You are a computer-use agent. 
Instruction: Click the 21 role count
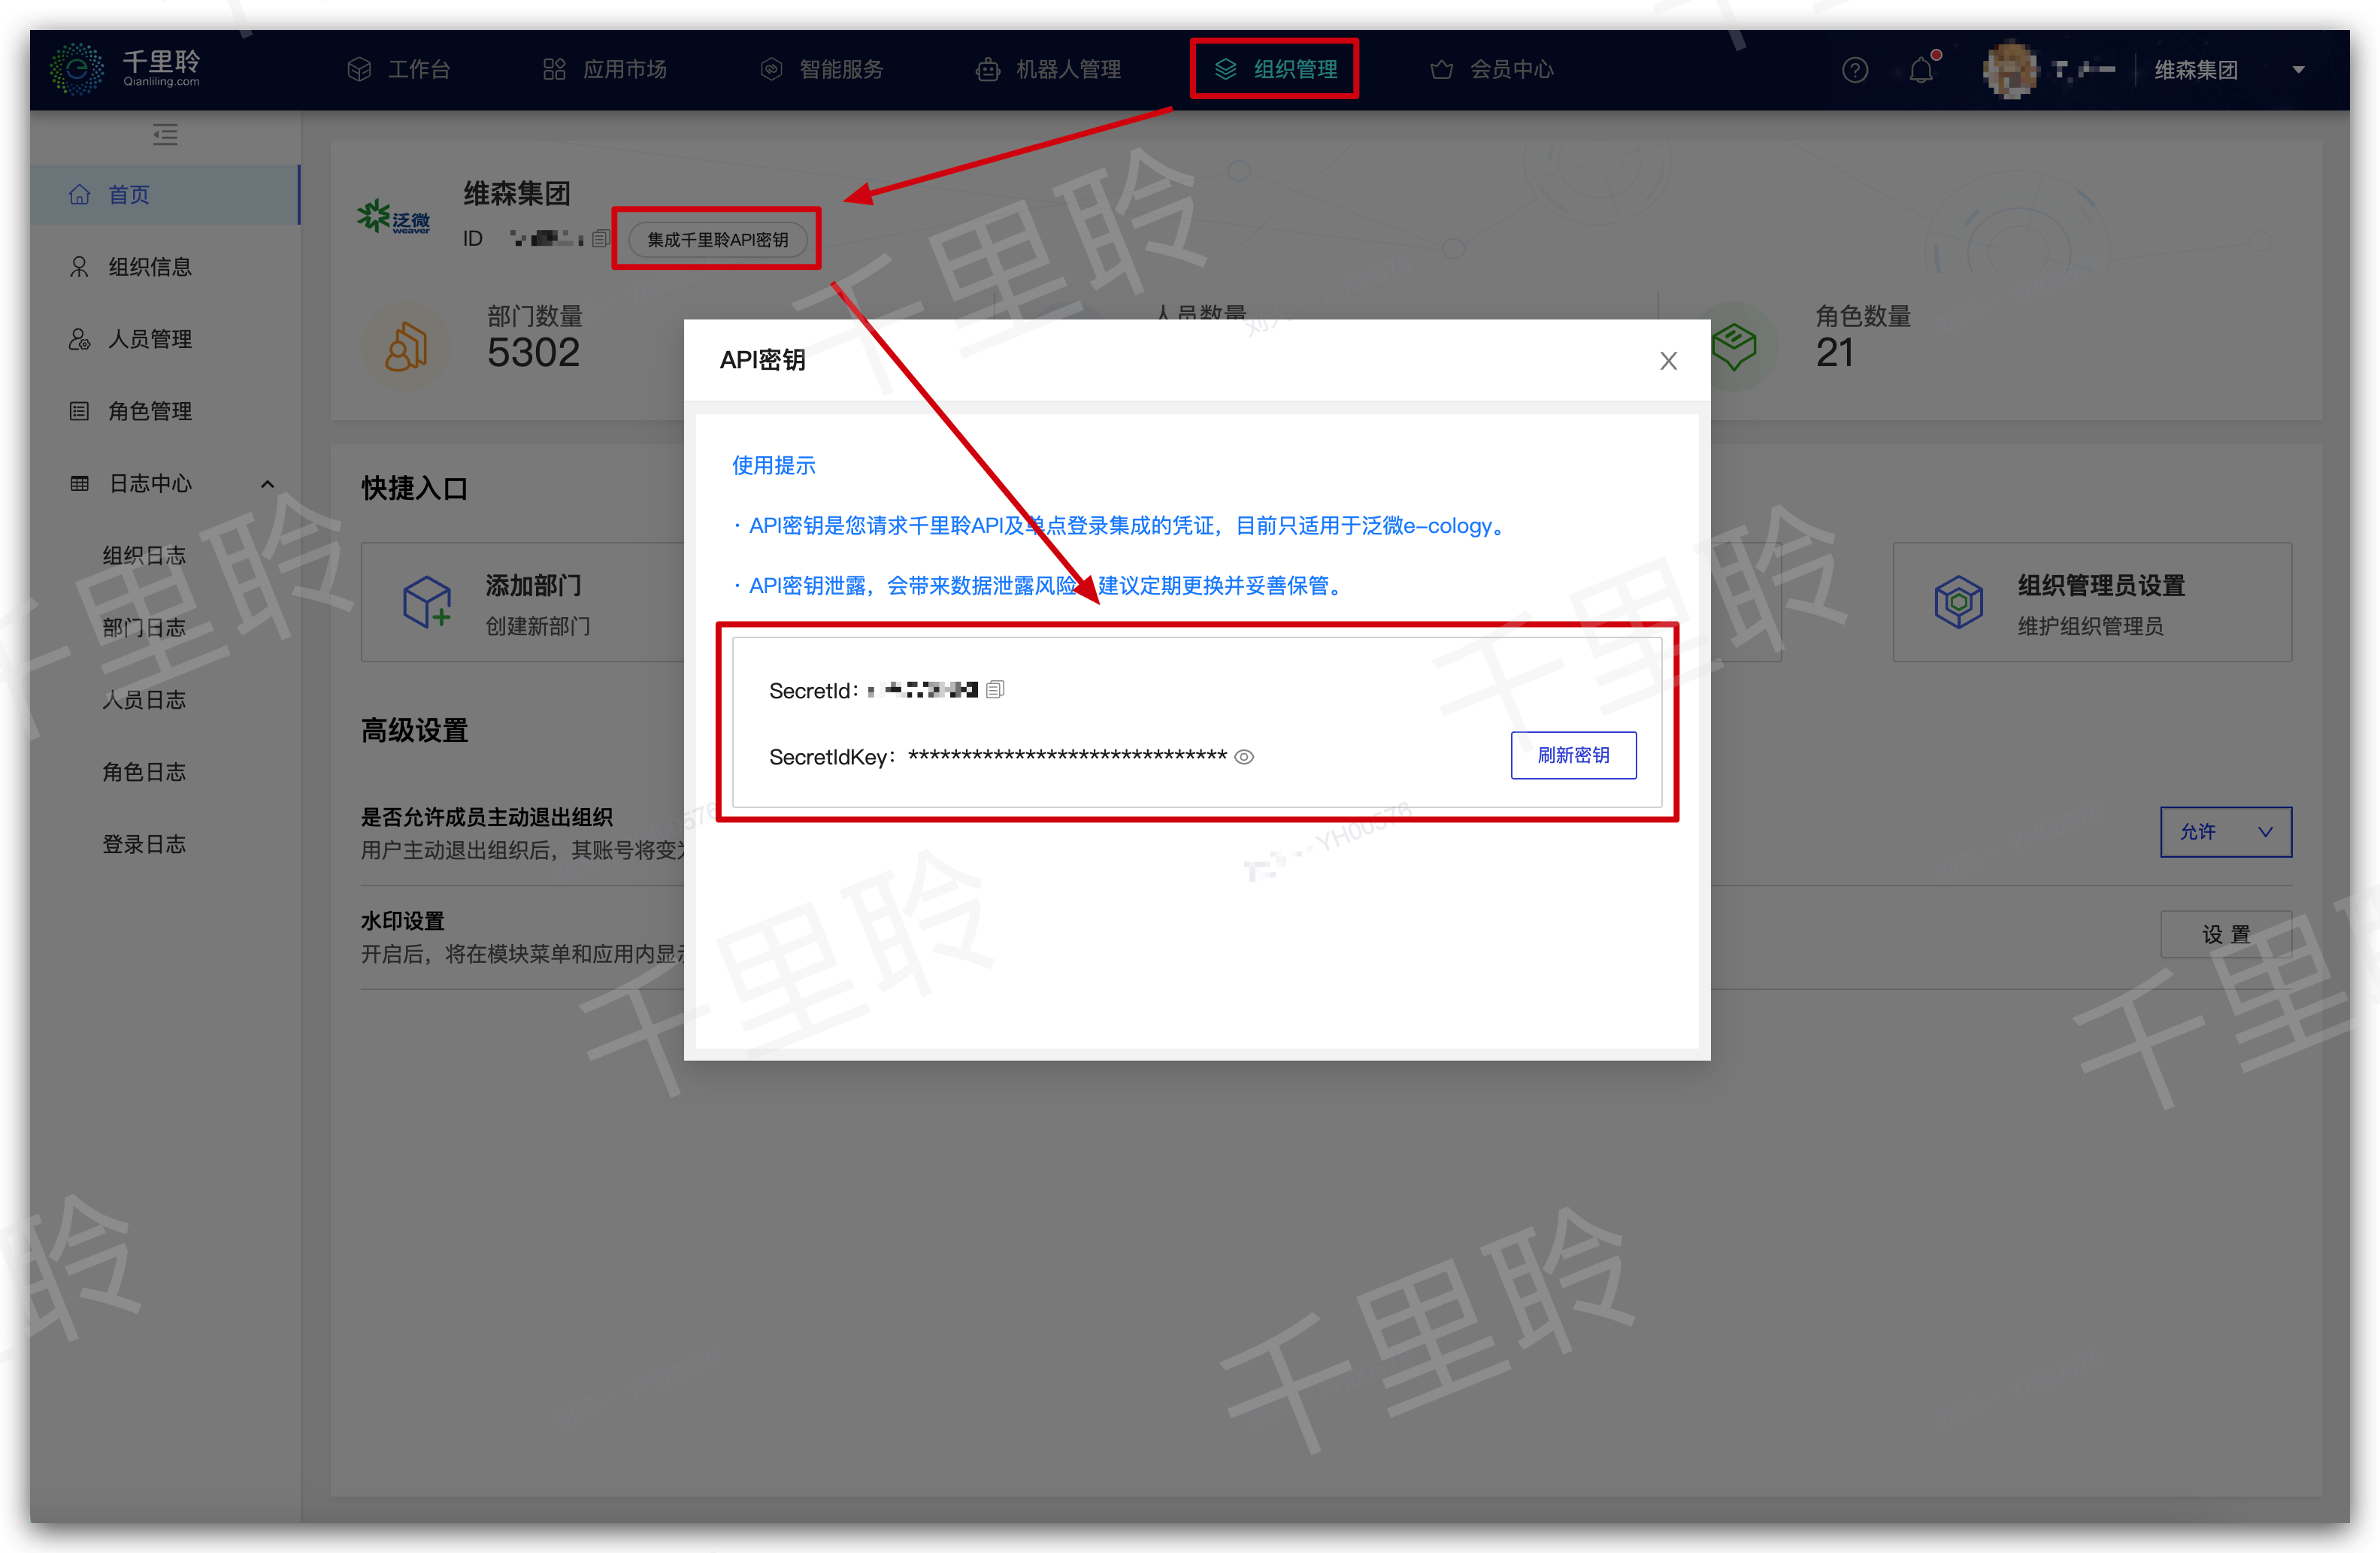coord(1834,353)
